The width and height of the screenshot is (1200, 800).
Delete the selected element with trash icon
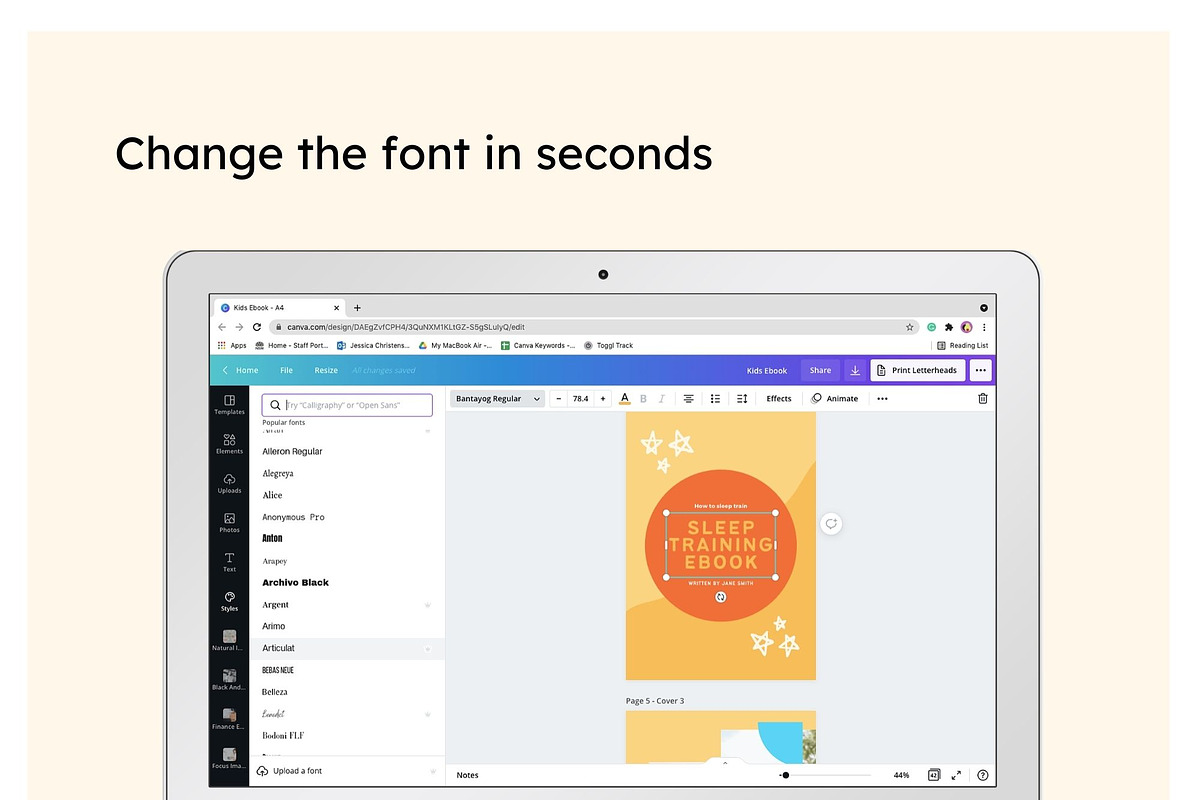click(x=983, y=398)
